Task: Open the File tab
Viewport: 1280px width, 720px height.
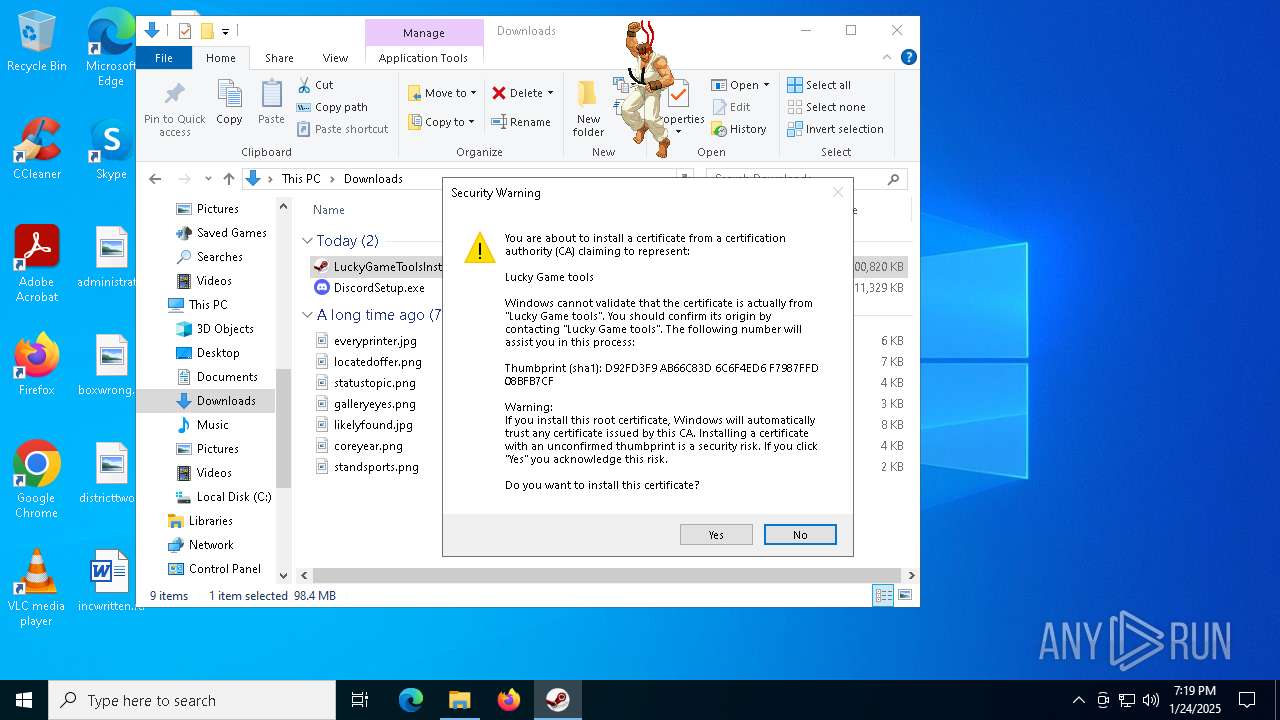Action: (x=164, y=58)
